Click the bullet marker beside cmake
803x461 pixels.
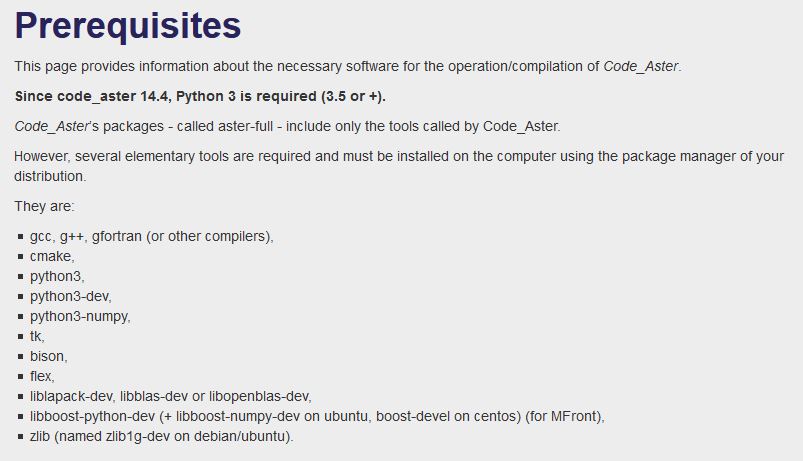20,257
